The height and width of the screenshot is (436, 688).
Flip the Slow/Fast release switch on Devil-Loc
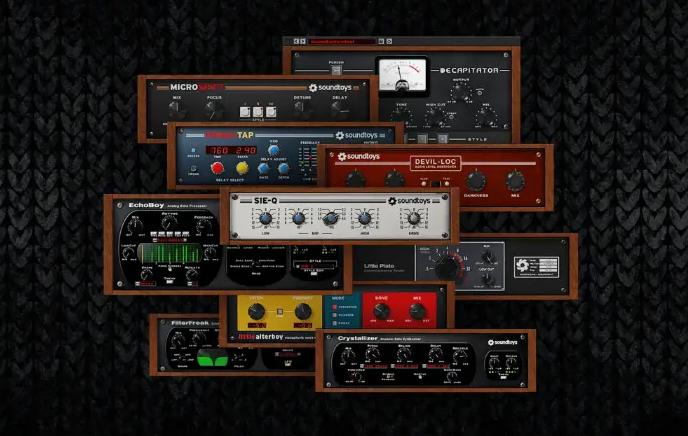click(435, 184)
